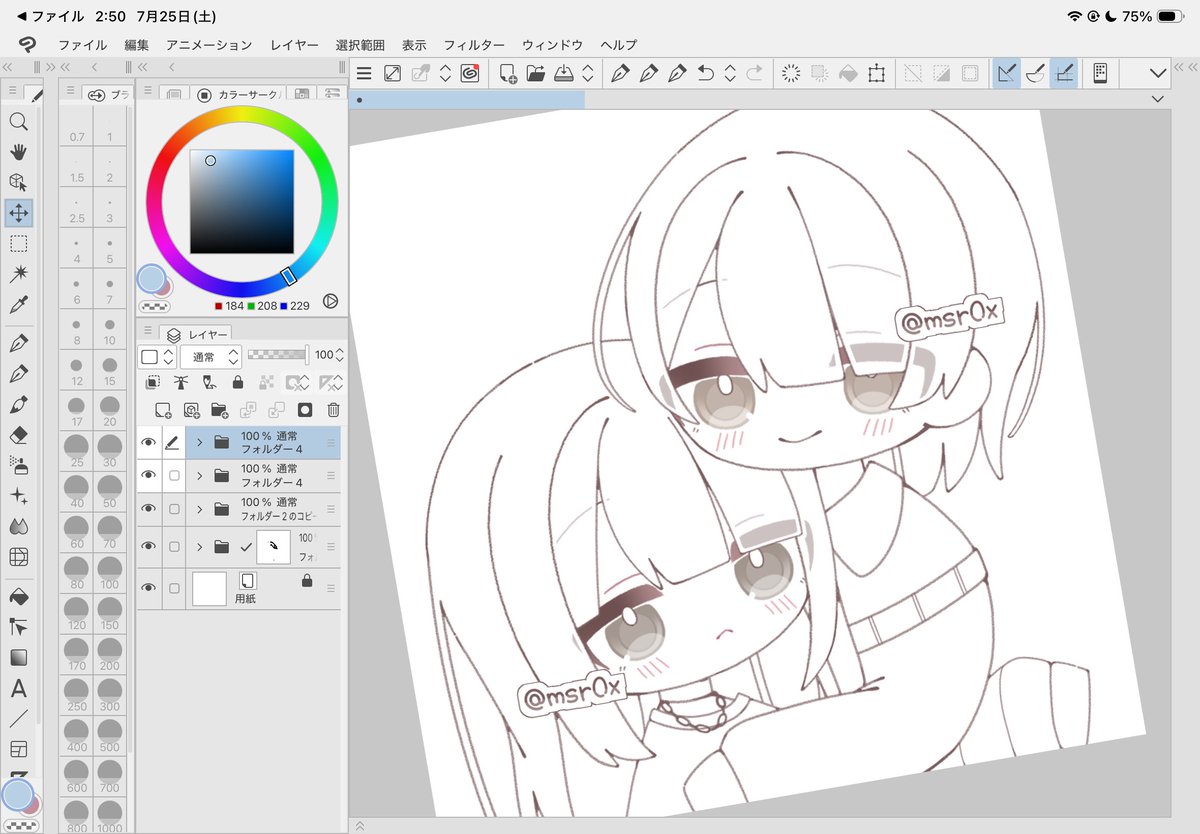Select the Decoration sparkle tool

coord(18,496)
